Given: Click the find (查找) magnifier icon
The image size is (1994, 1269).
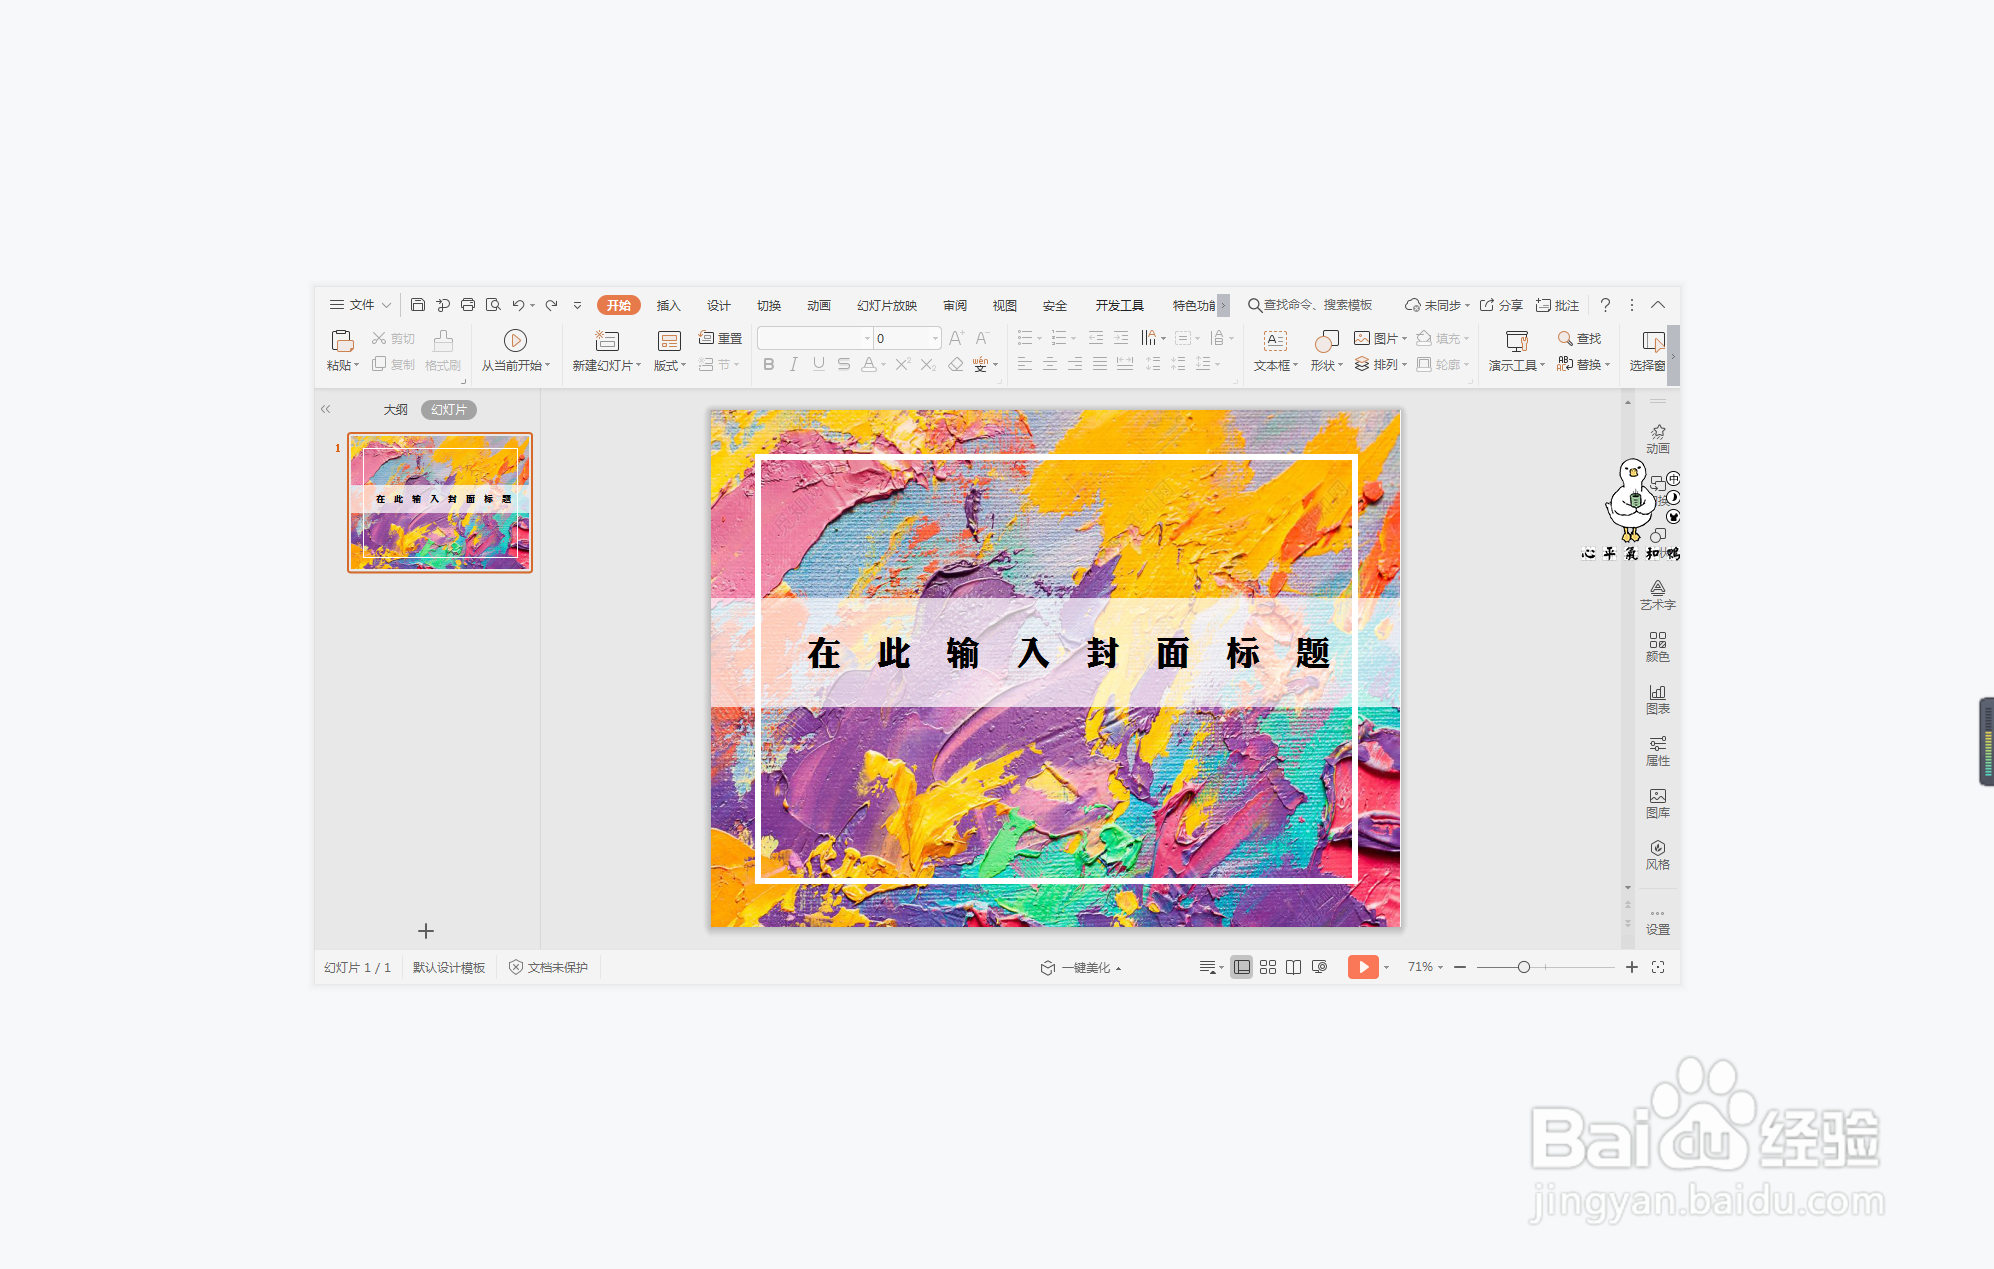Looking at the screenshot, I should [1565, 338].
